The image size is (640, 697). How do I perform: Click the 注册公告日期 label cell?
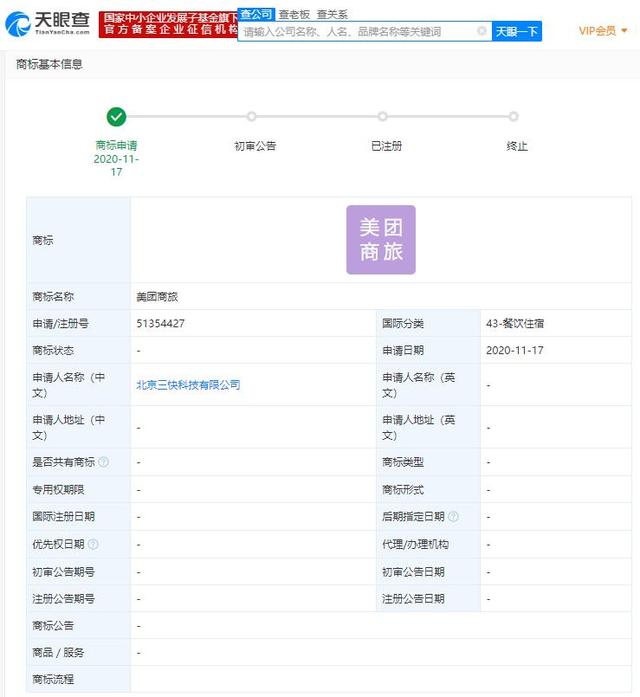pyautogui.click(x=428, y=599)
